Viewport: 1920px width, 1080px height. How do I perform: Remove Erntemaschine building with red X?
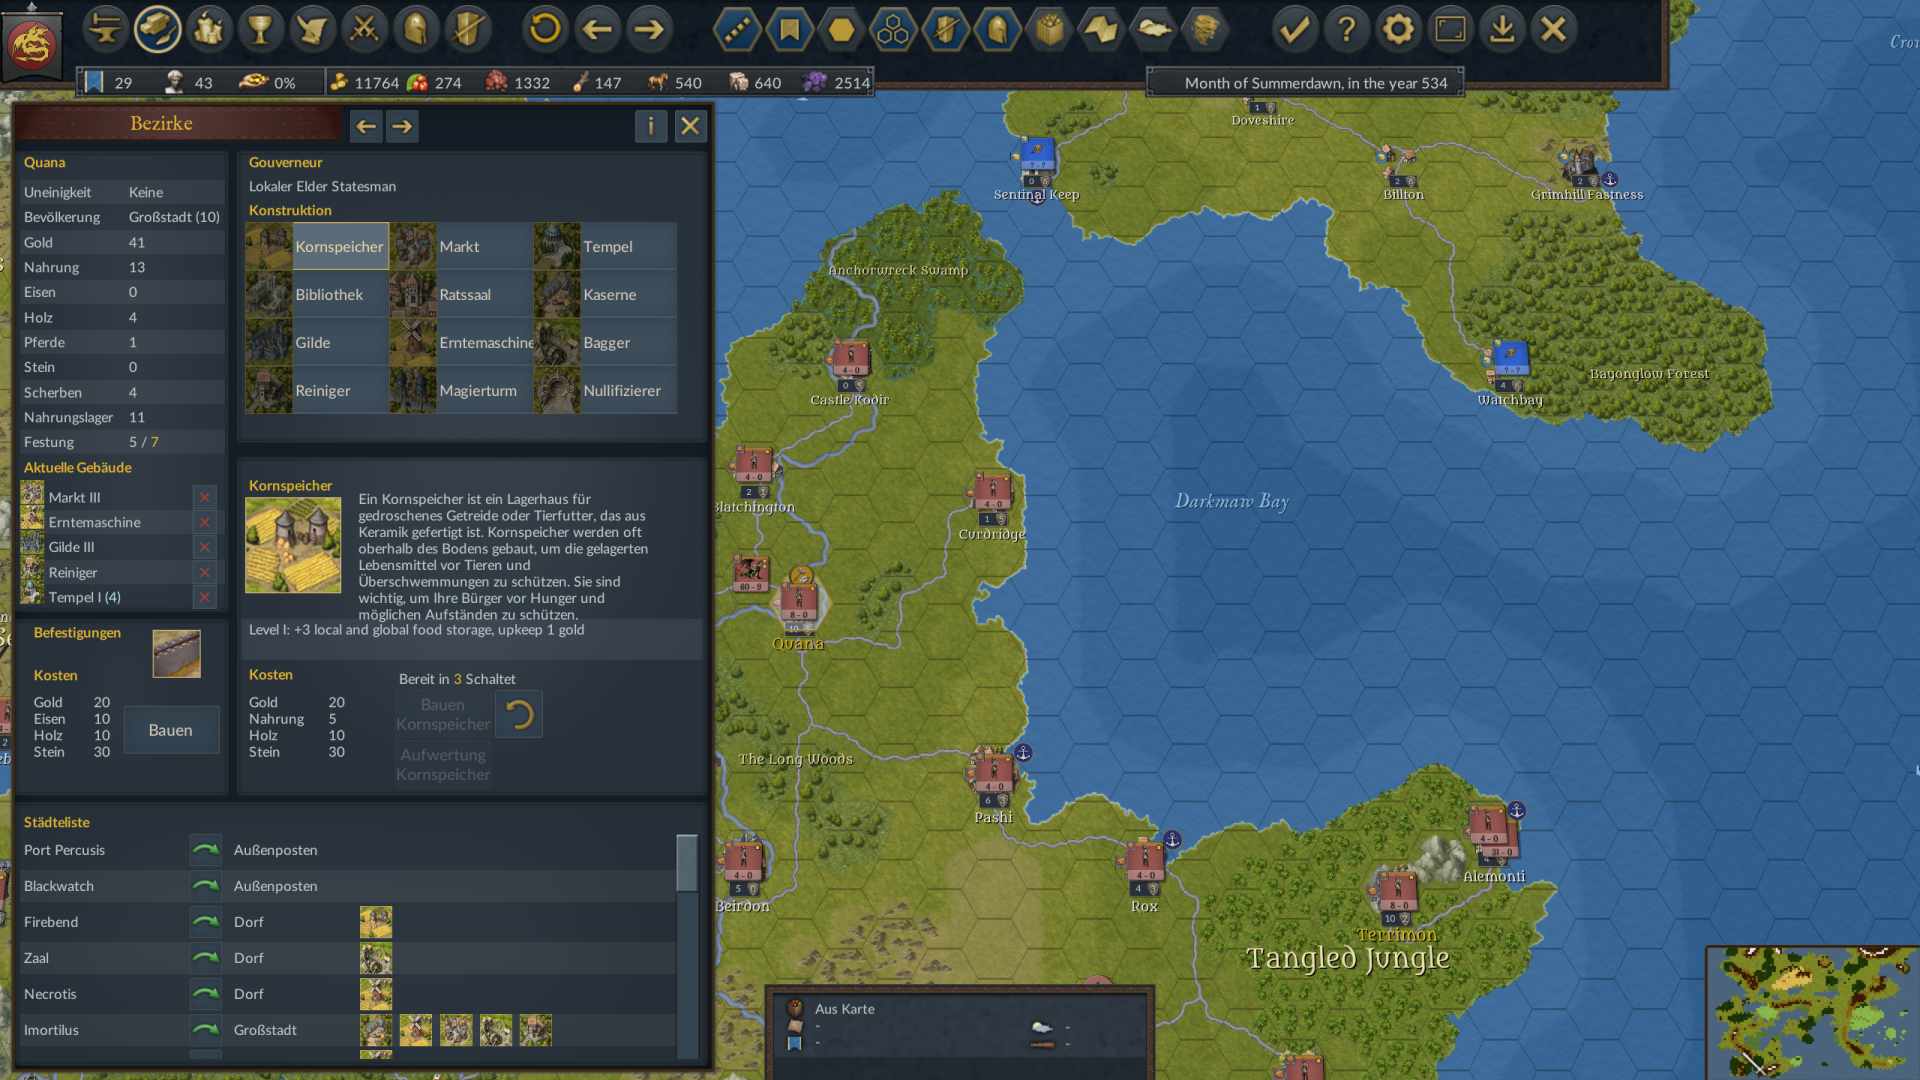[x=204, y=522]
